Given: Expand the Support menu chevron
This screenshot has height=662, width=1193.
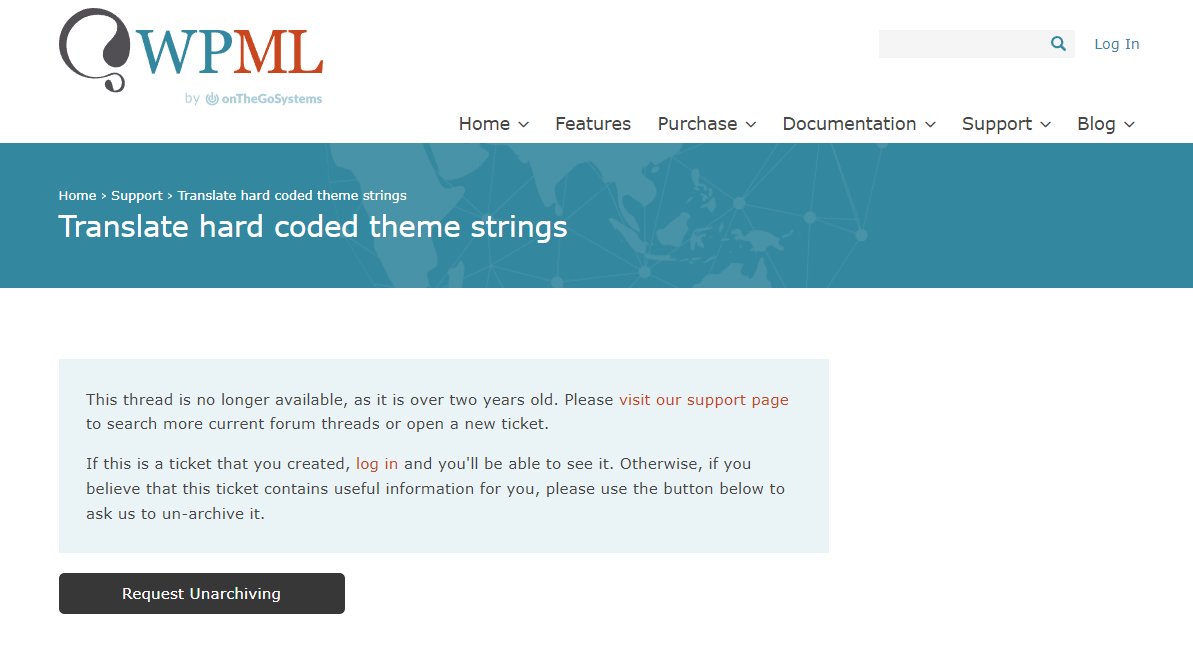Looking at the screenshot, I should (1046, 125).
